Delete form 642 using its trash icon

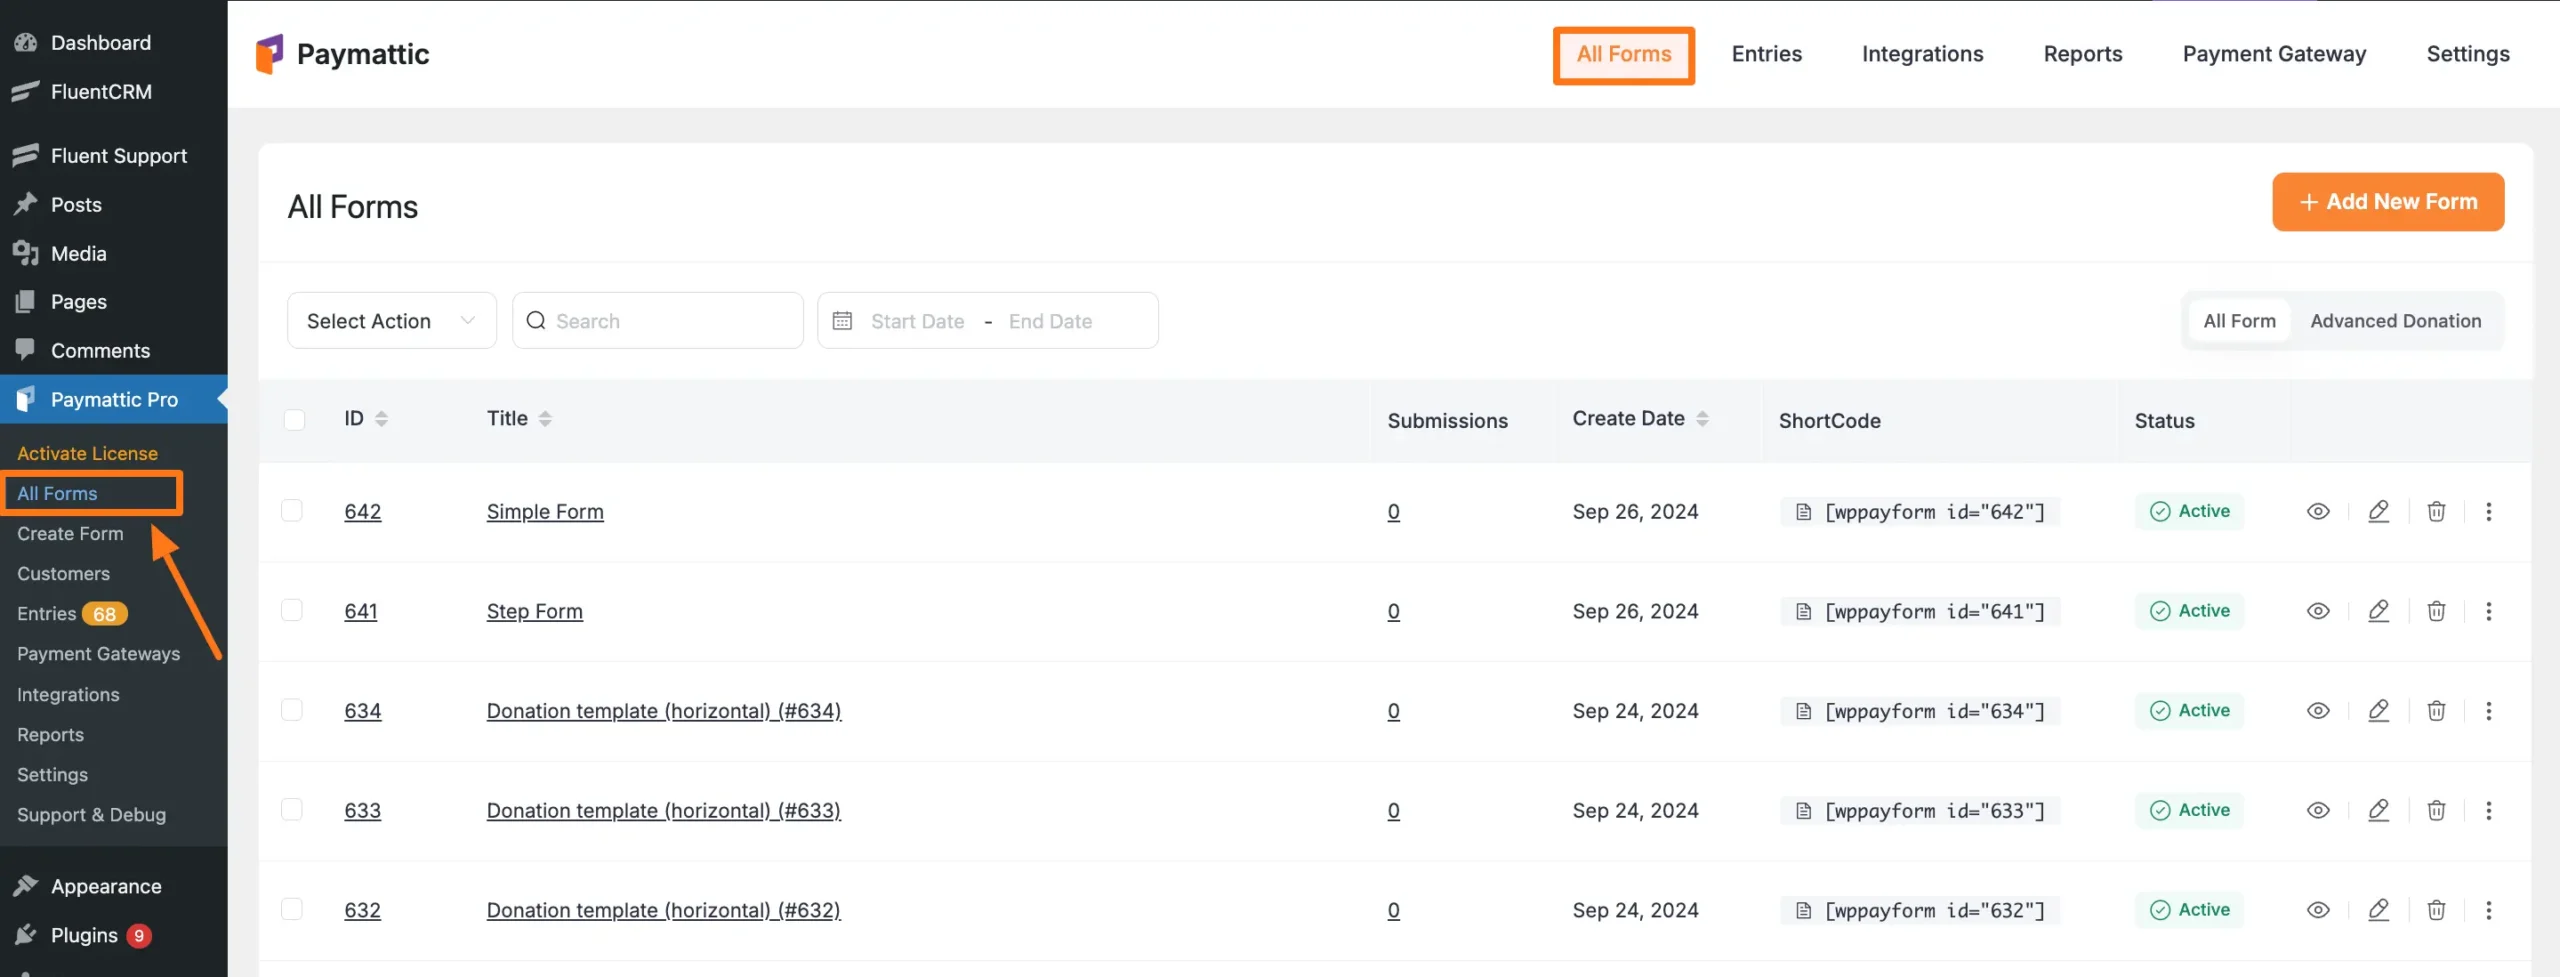[2436, 511]
